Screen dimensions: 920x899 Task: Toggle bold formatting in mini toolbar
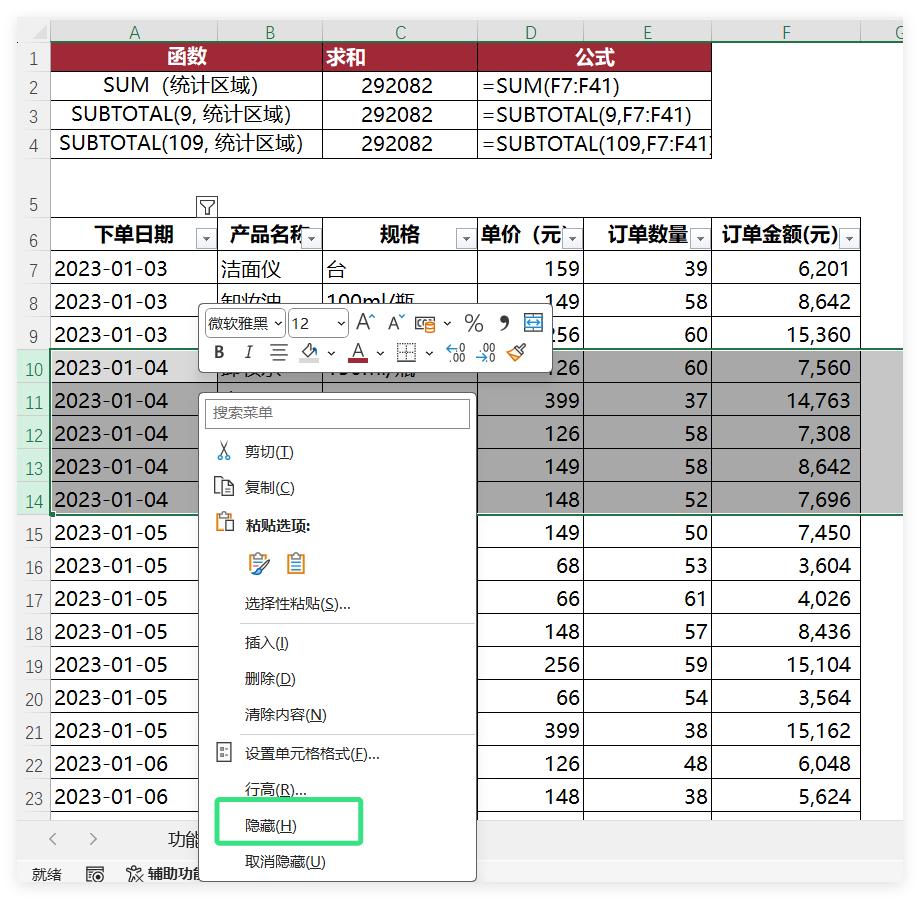[219, 352]
